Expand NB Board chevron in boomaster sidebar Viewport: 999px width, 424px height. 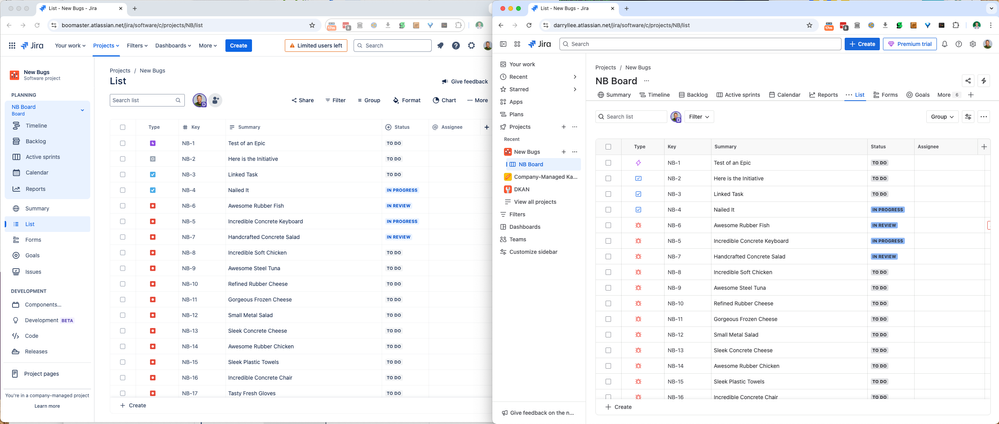(82, 110)
